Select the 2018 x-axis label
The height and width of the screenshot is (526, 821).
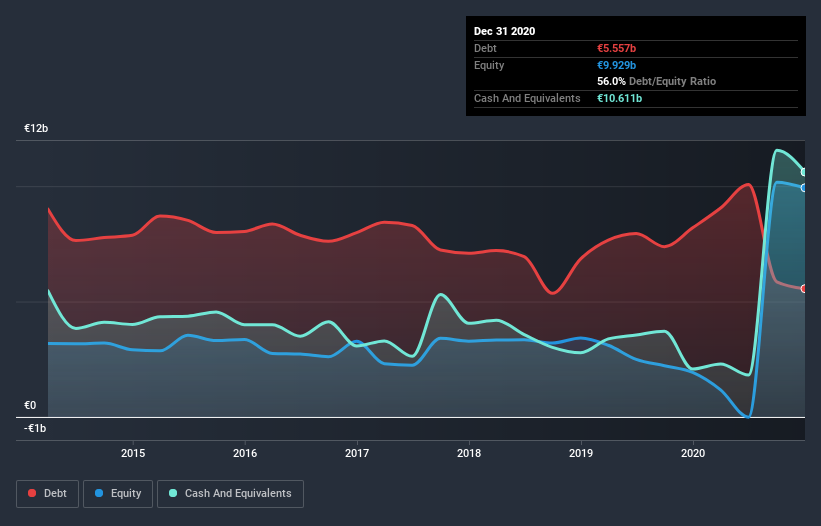(469, 453)
